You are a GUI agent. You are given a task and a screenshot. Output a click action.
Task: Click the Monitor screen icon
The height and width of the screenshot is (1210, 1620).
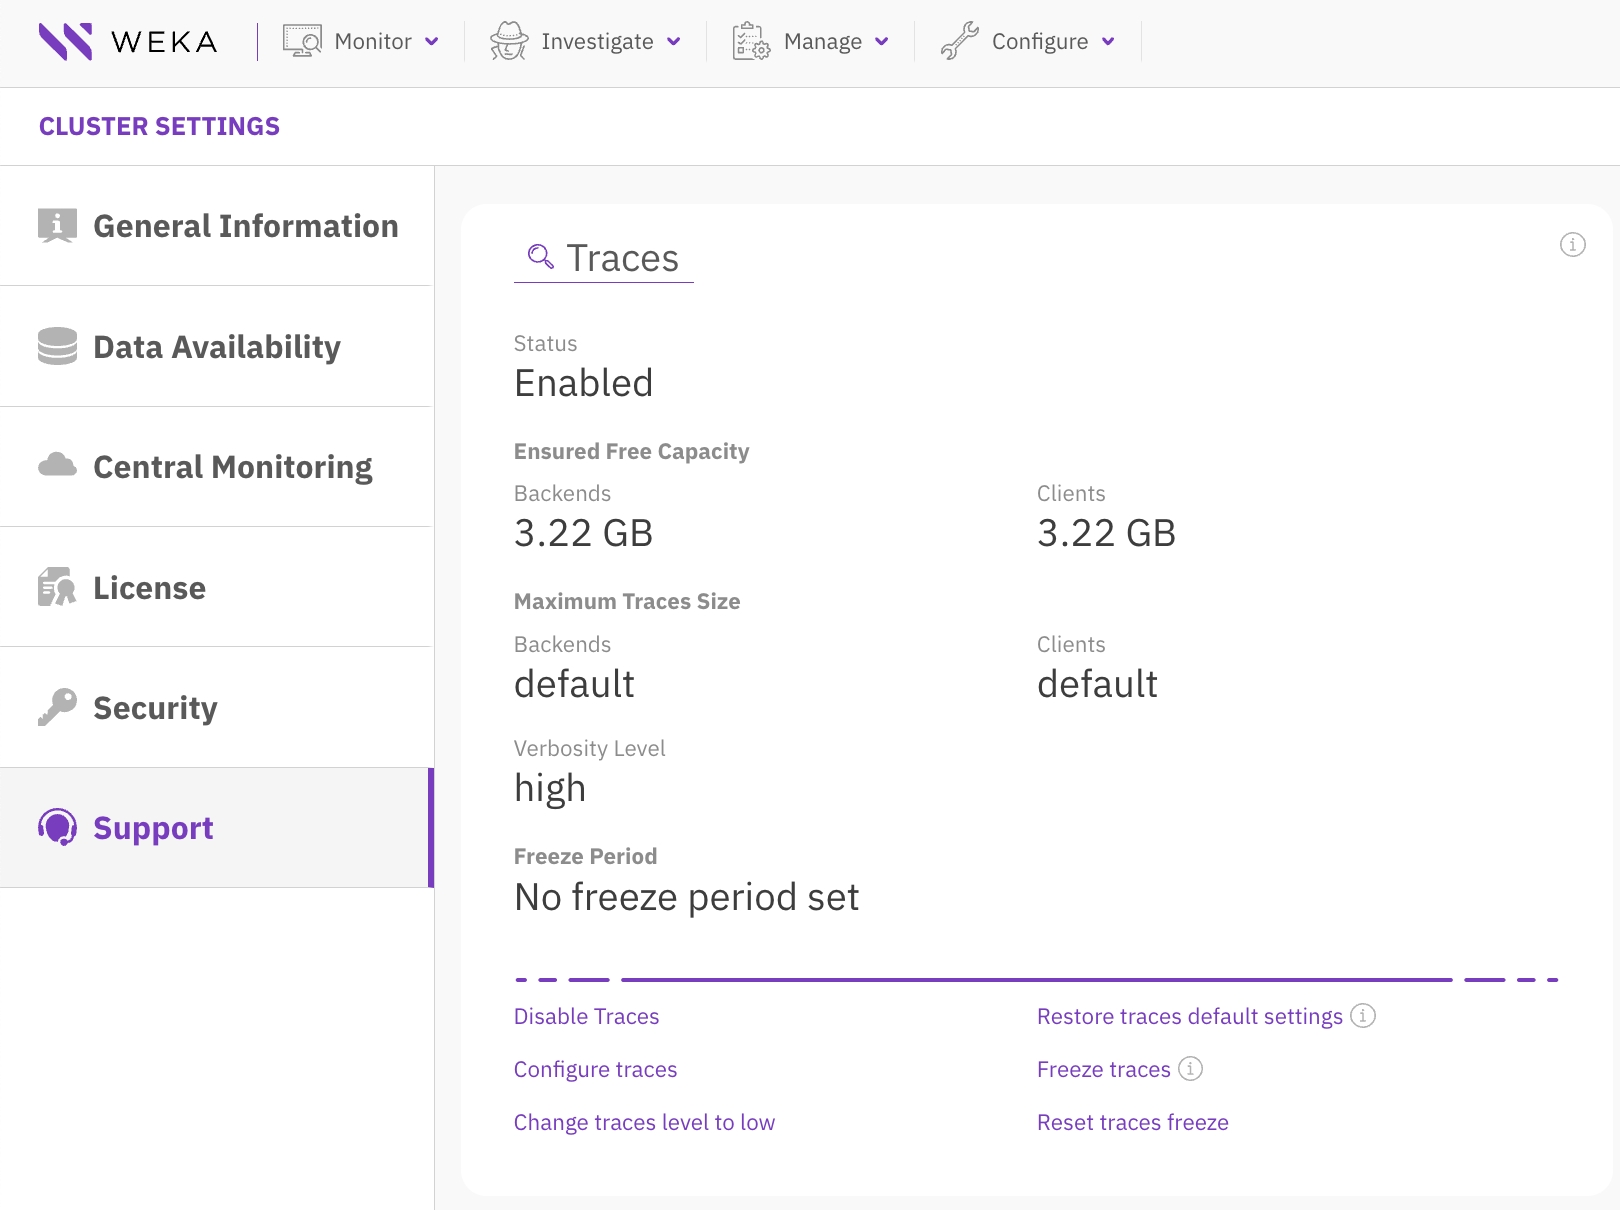[302, 42]
